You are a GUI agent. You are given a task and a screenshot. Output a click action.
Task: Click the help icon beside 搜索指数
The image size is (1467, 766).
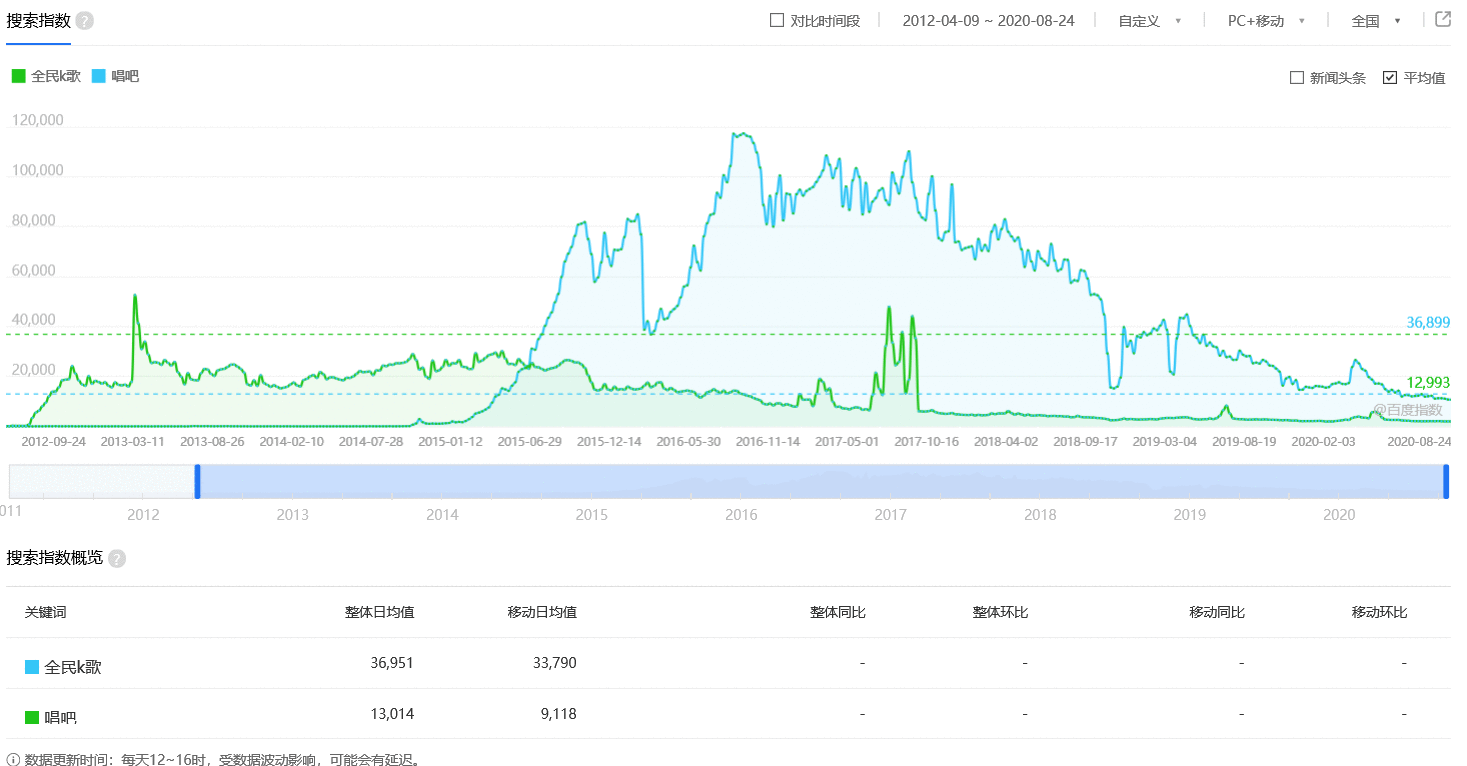[85, 21]
